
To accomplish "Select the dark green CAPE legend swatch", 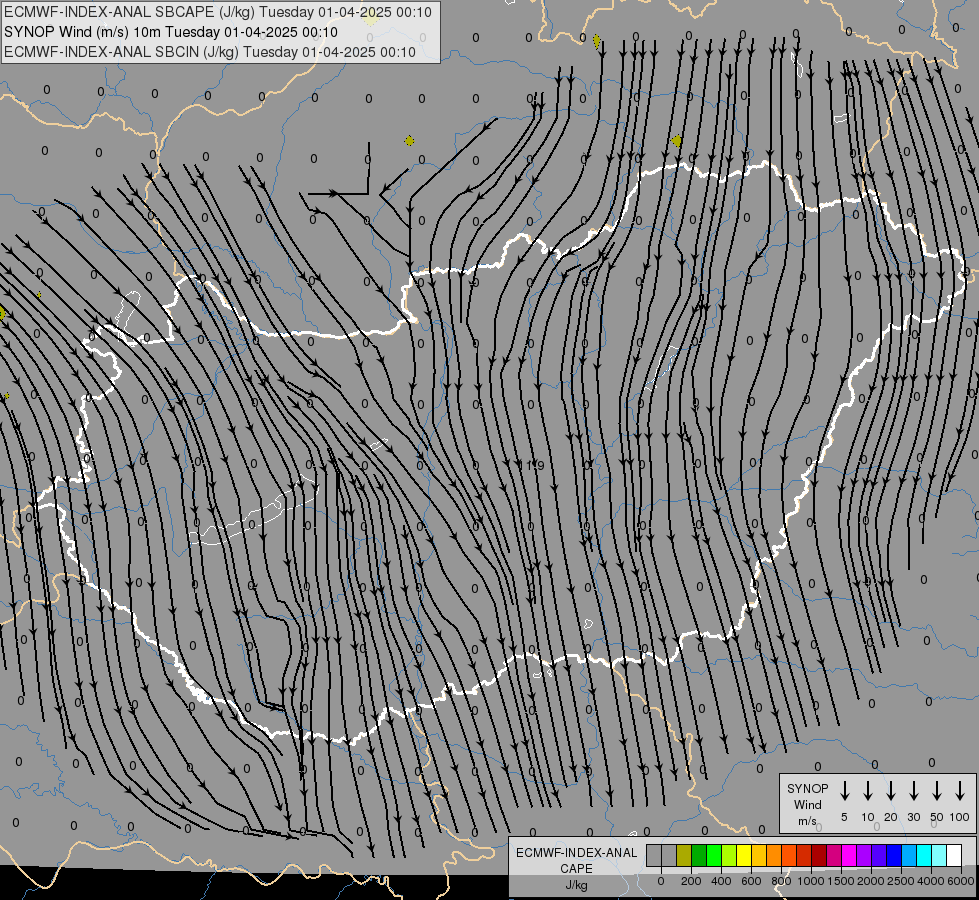I will tap(699, 855).
